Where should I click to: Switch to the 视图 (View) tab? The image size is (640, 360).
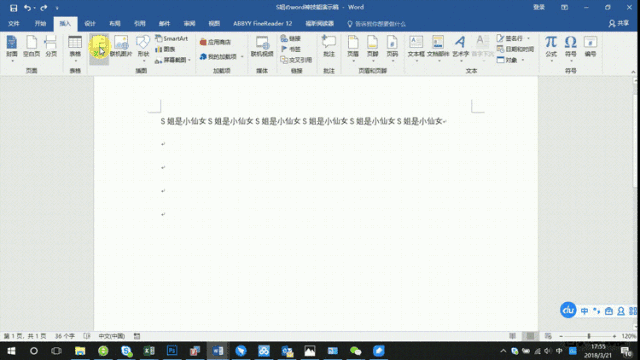pos(214,24)
